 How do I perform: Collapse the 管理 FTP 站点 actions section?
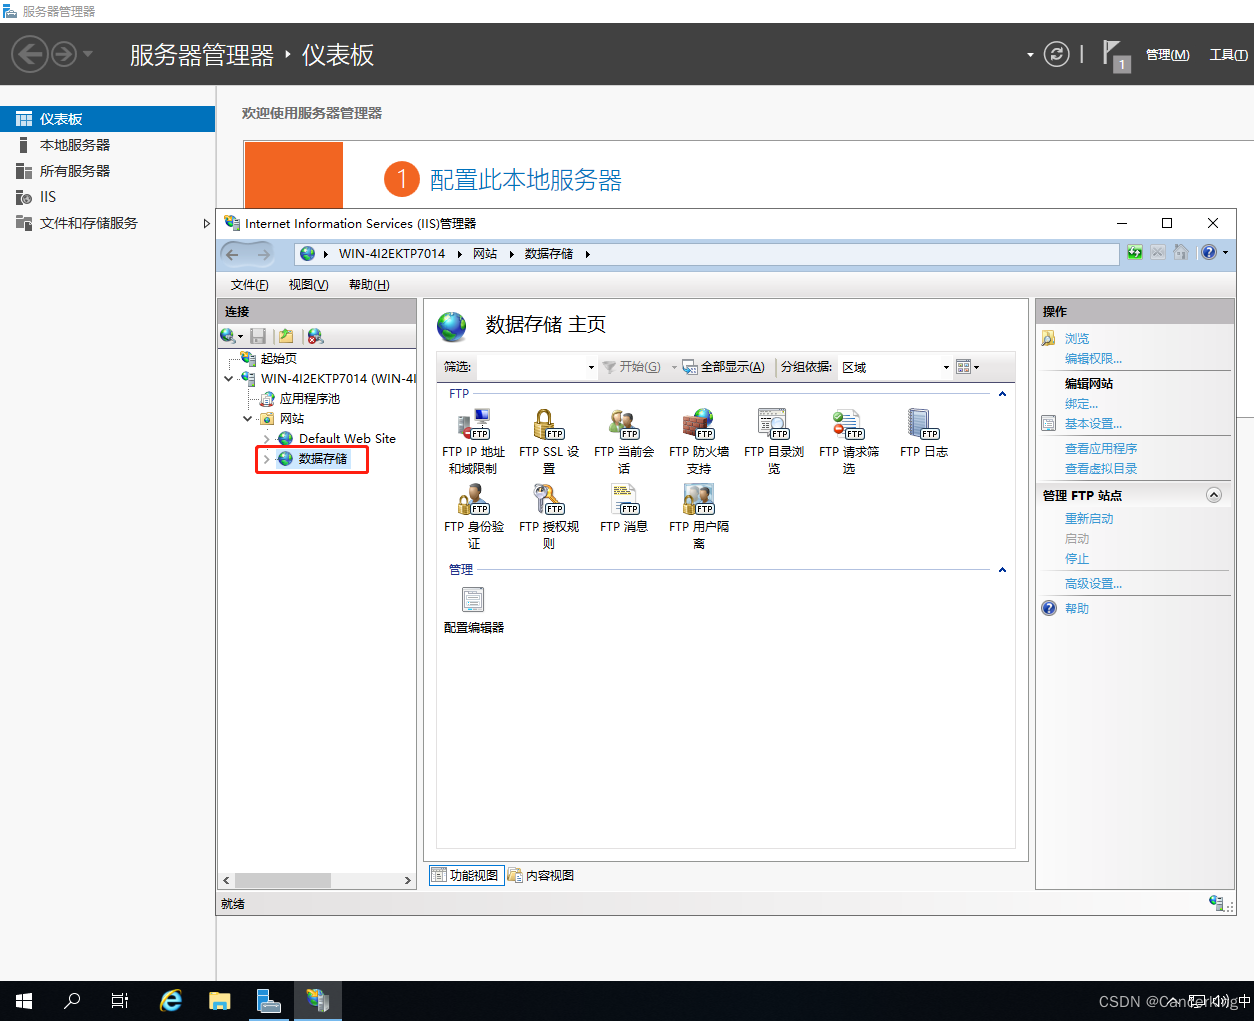coord(1214,495)
